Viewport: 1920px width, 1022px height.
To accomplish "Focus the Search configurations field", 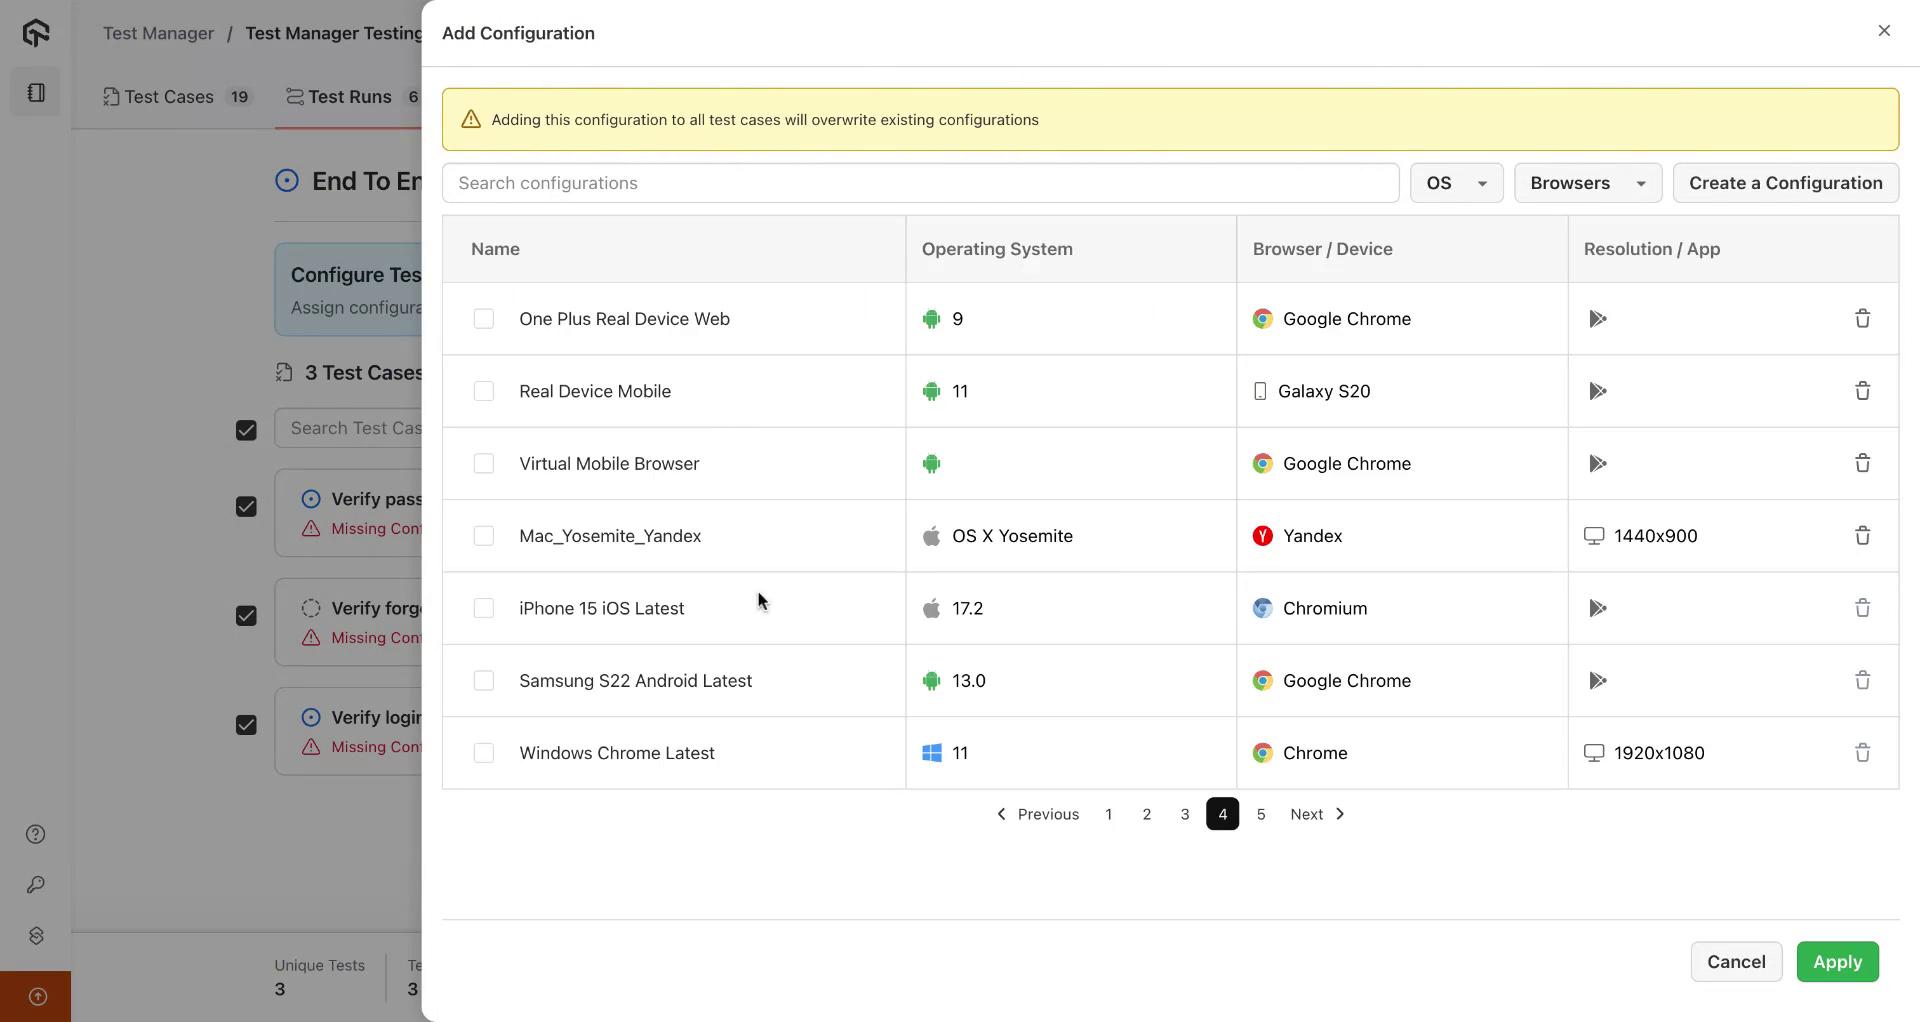I will (x=920, y=183).
